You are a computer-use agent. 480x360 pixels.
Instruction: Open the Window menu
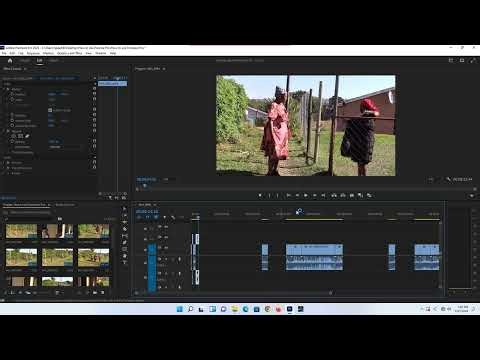tap(101, 53)
